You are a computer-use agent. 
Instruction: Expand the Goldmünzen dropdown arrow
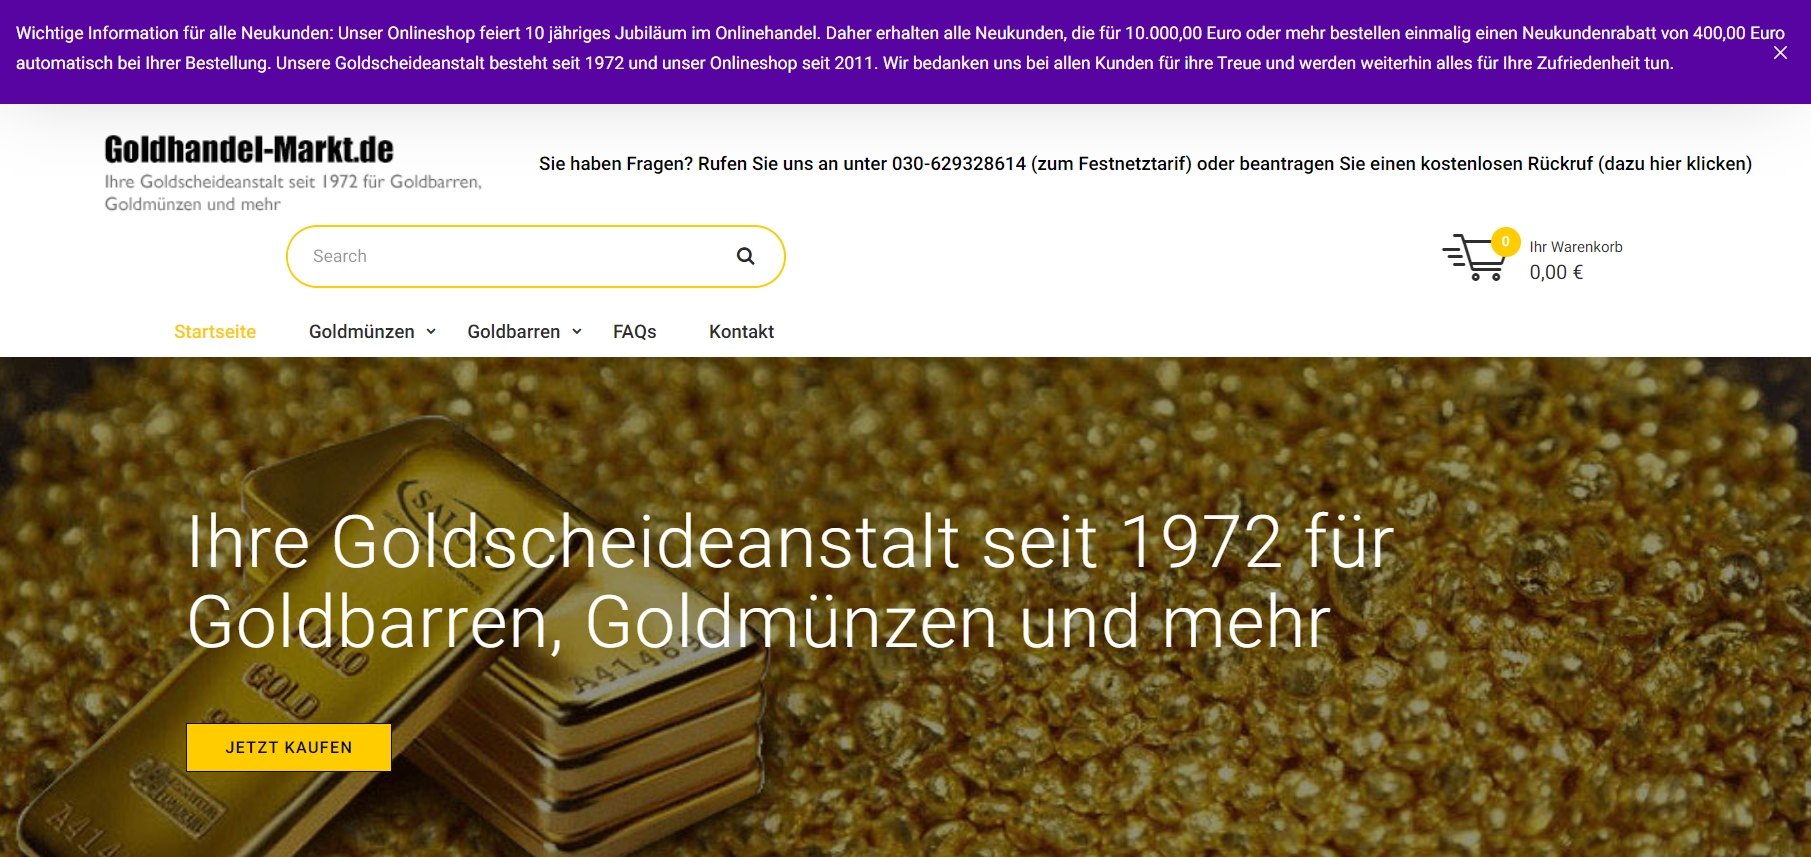pyautogui.click(x=431, y=332)
